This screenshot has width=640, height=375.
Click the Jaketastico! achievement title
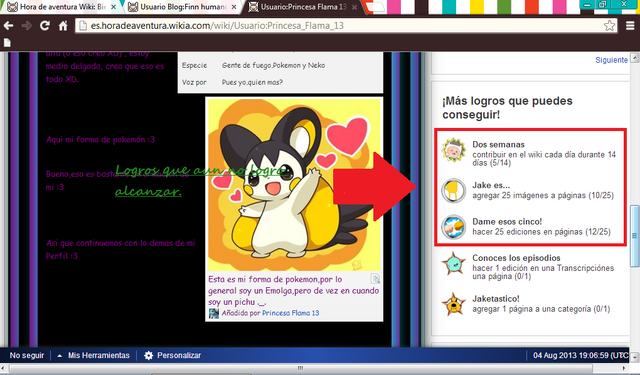496,299
